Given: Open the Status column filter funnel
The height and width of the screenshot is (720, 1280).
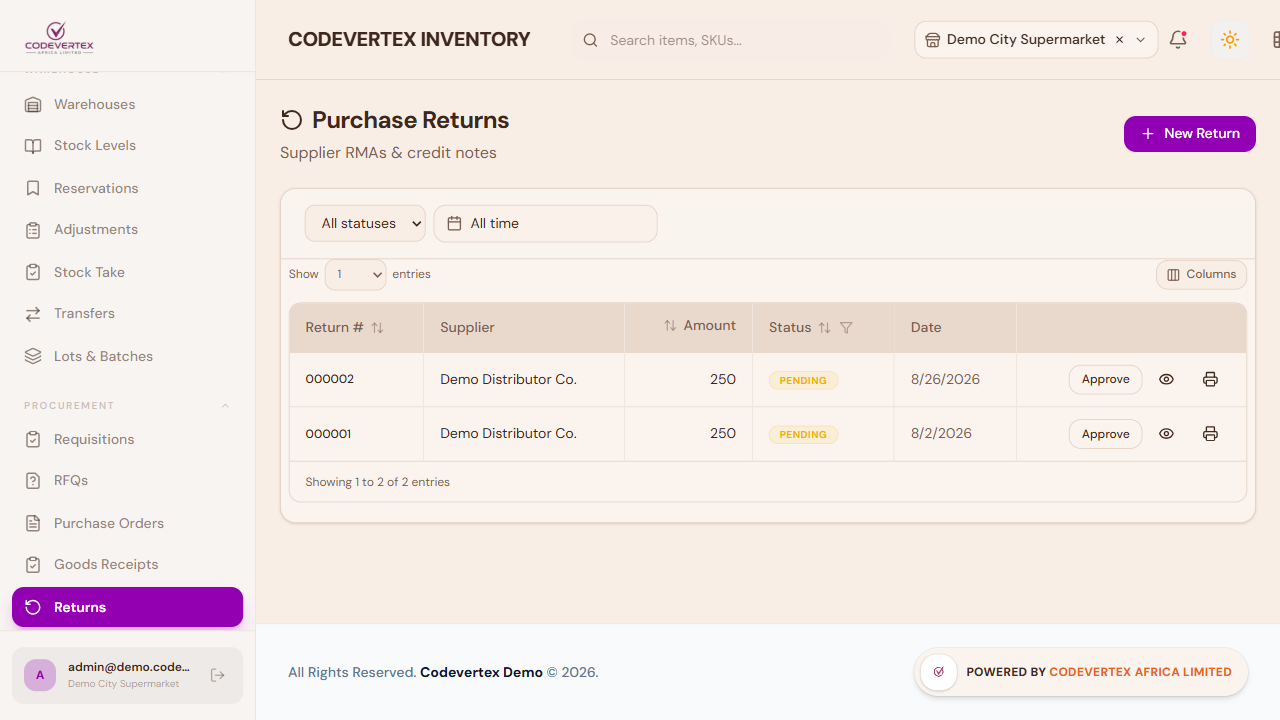Looking at the screenshot, I should coord(846,327).
